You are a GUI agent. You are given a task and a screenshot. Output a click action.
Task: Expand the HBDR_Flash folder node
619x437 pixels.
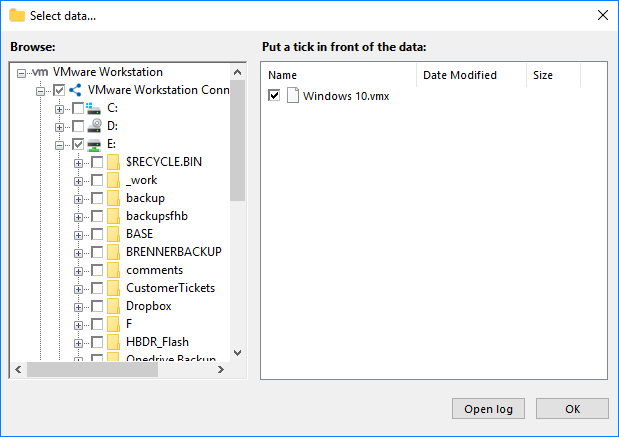click(78, 343)
